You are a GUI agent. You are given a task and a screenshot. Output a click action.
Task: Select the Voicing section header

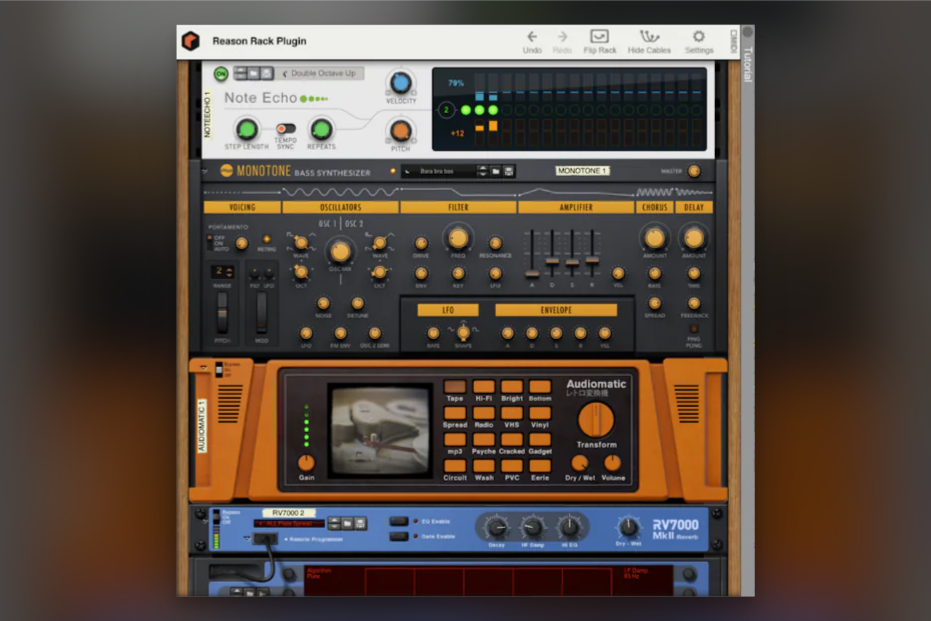pos(242,207)
